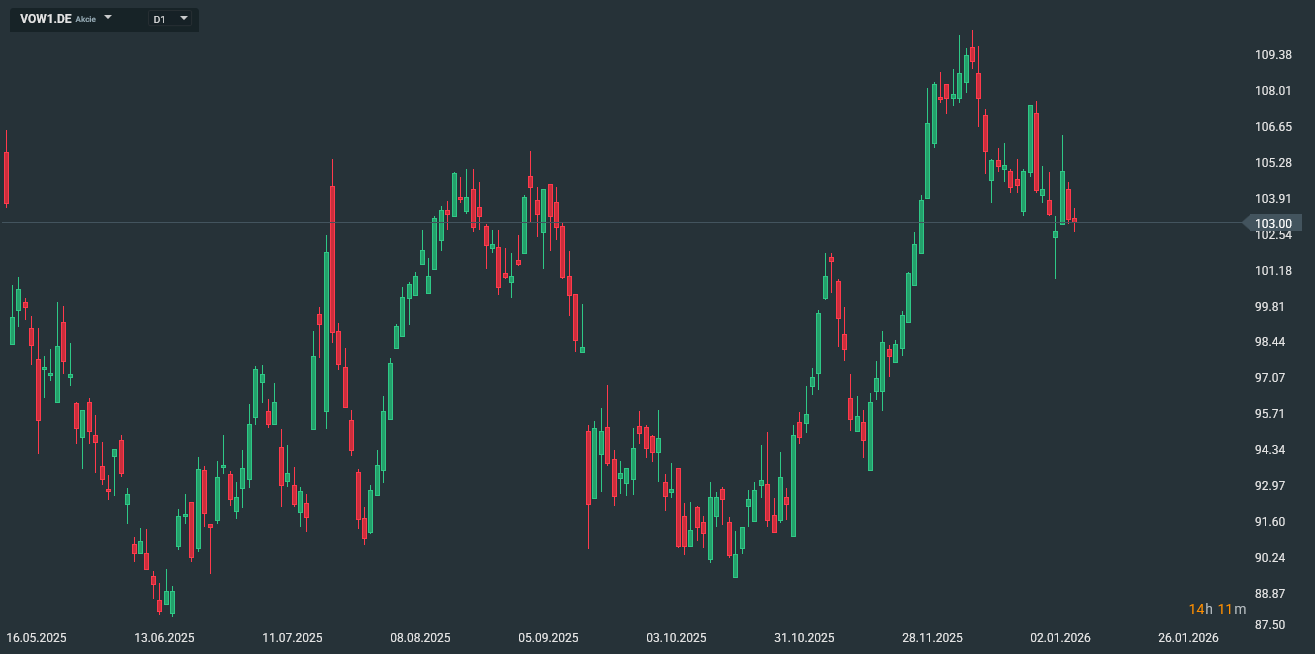The width and height of the screenshot is (1315, 654).
Task: Select the 31.10.2025 date label
Action: tap(804, 638)
